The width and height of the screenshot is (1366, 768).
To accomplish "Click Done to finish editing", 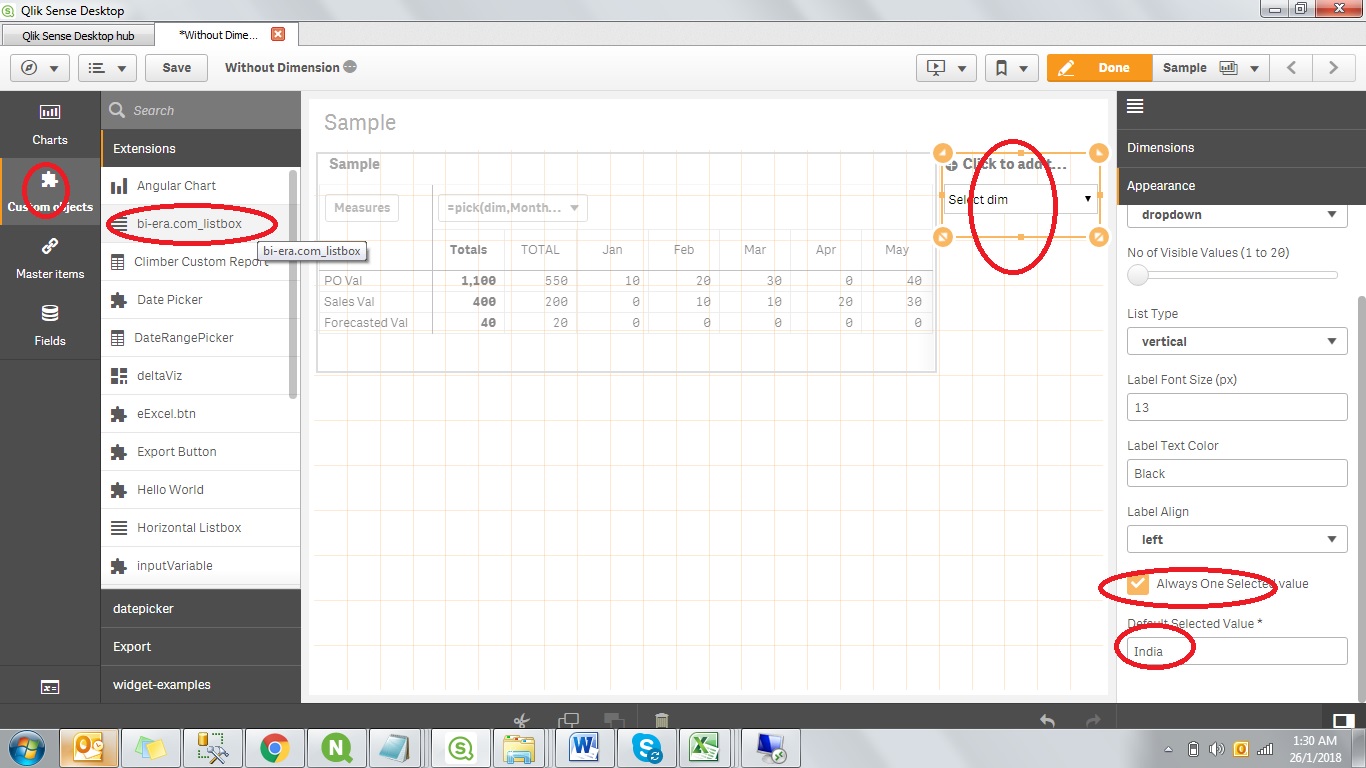I will point(1099,68).
